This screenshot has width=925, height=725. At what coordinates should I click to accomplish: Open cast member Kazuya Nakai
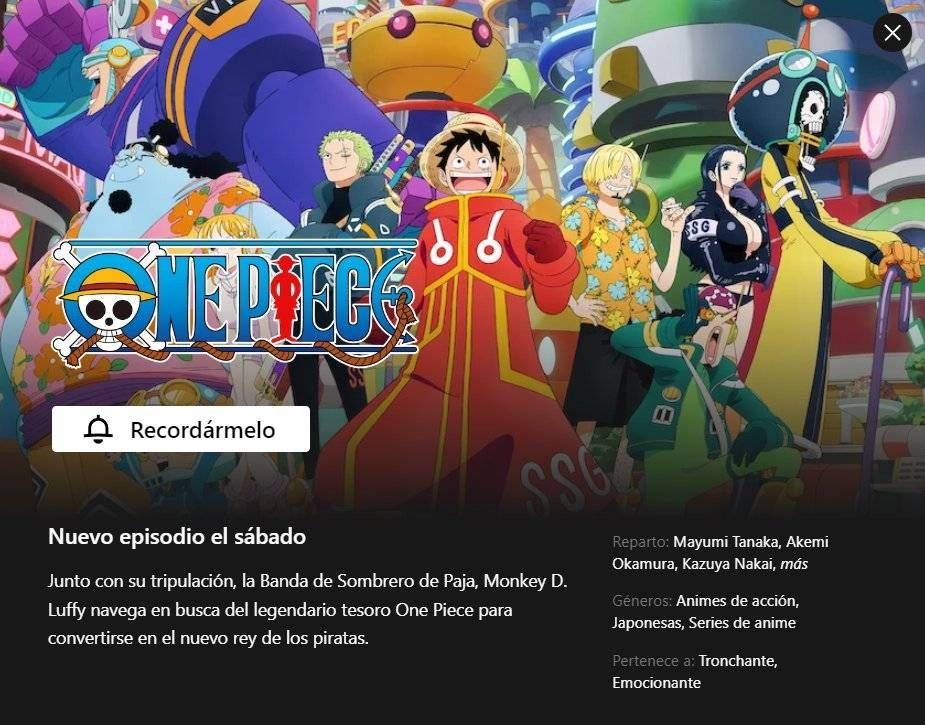[727, 564]
